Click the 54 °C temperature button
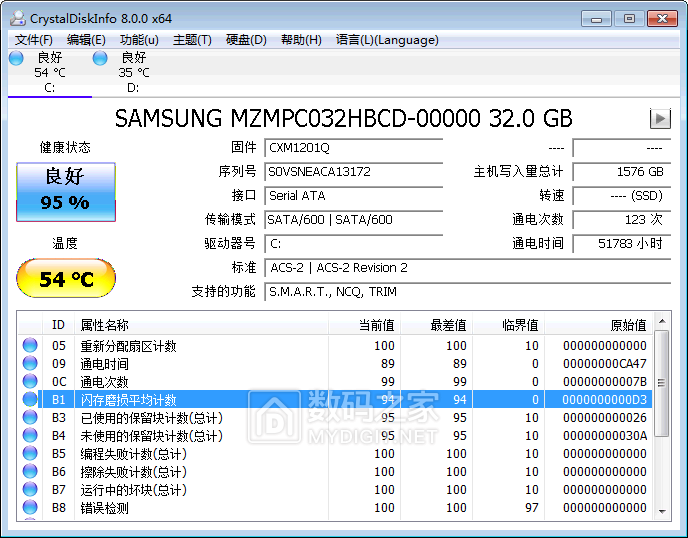 66,278
